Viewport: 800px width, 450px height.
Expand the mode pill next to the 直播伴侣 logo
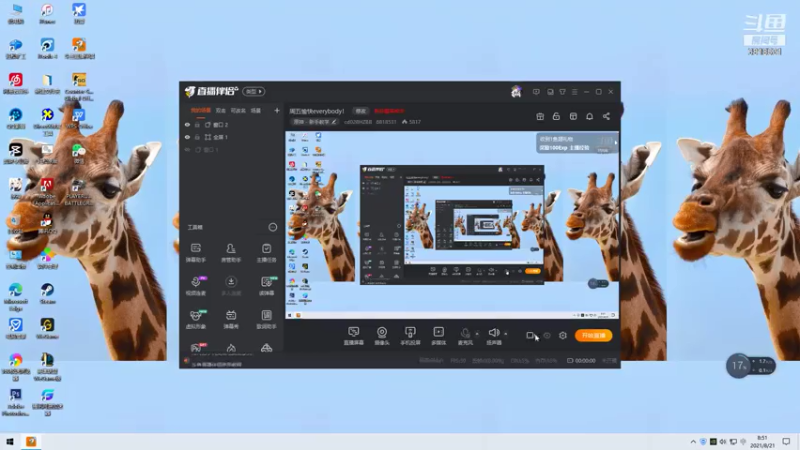click(254, 92)
